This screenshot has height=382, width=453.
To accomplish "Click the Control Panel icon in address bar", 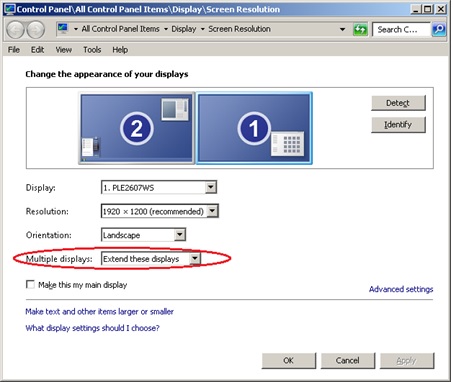I will click(62, 29).
